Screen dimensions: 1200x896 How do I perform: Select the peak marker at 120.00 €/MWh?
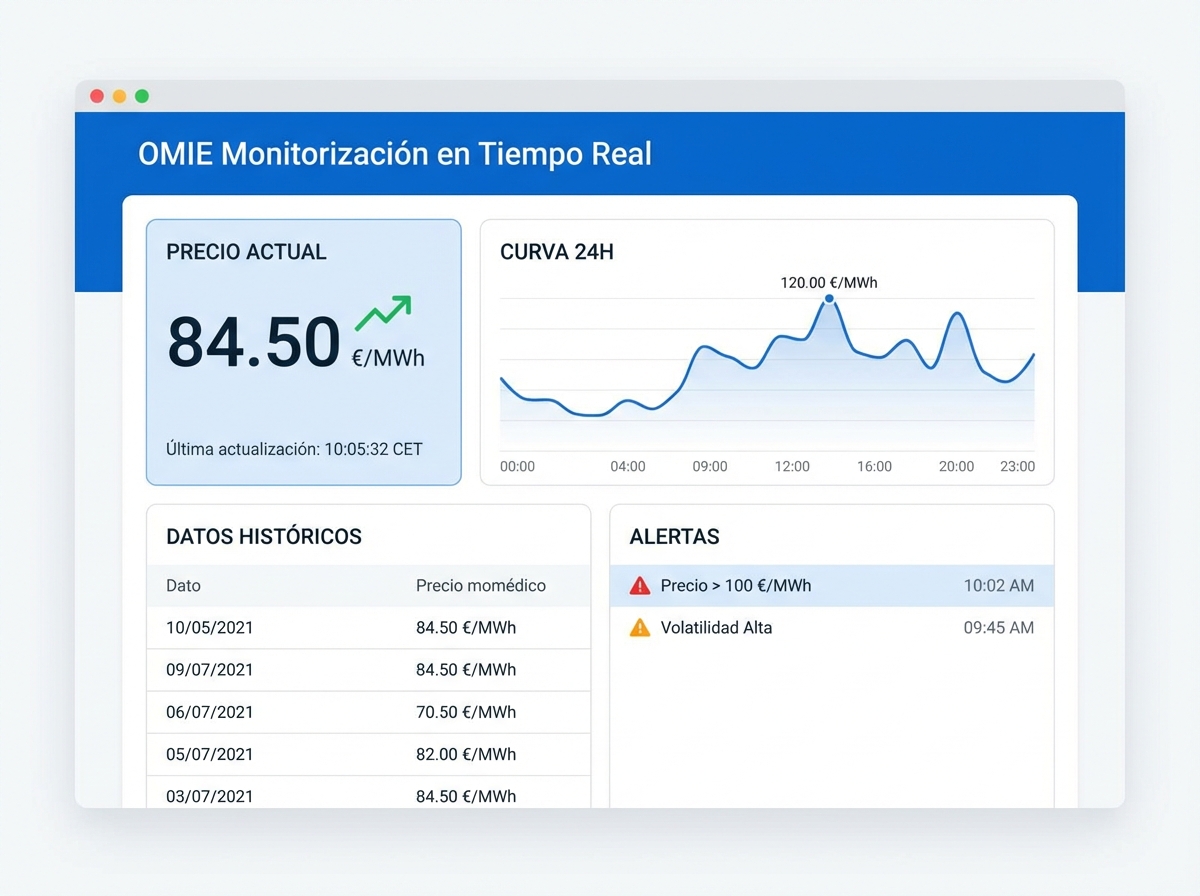[x=831, y=298]
